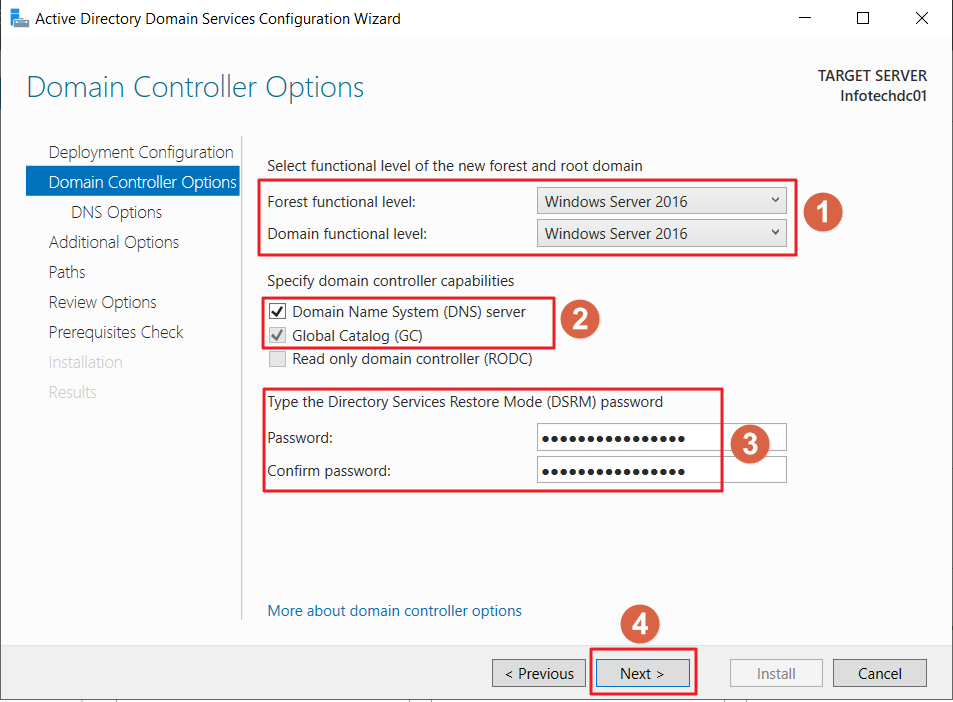Screen dimensions: 953x702
Task: Open the Domain functional level dropdown
Action: (x=661, y=233)
